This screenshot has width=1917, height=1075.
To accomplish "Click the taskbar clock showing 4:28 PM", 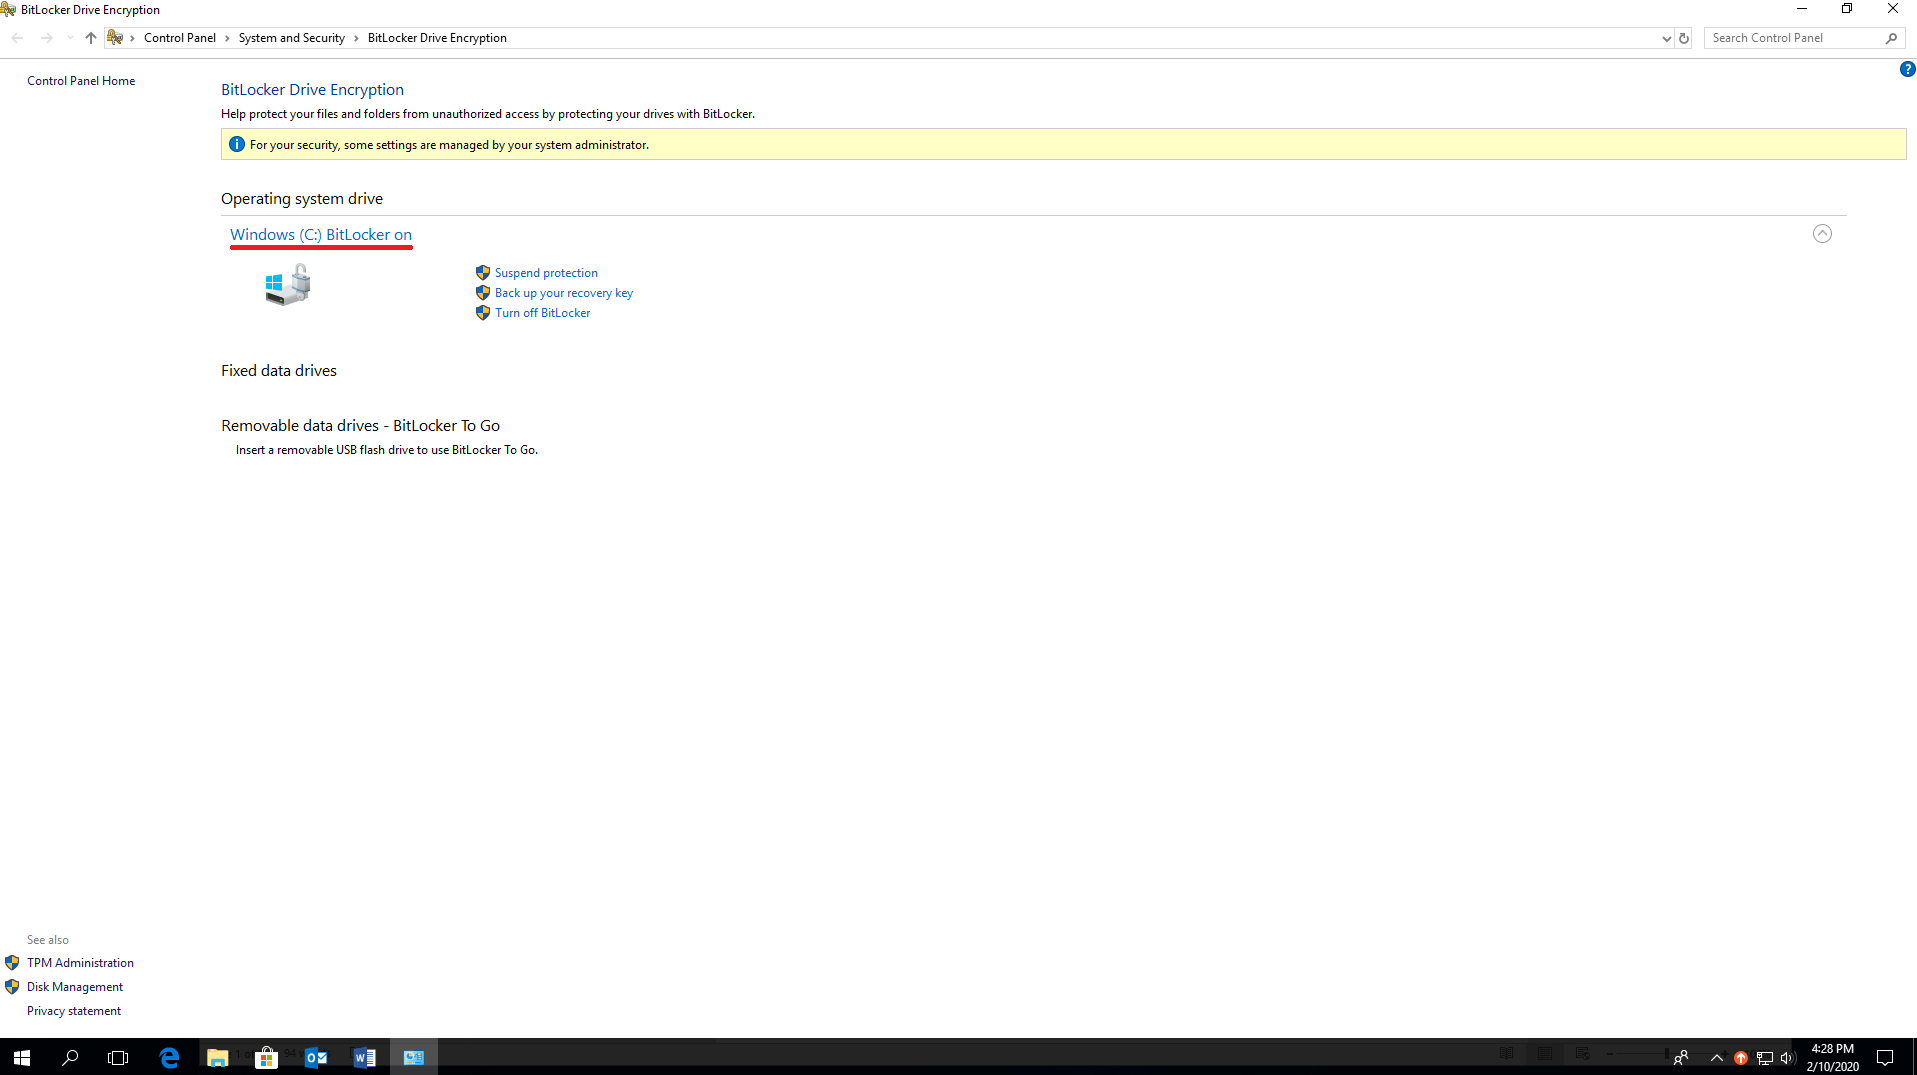I will 1832,1057.
